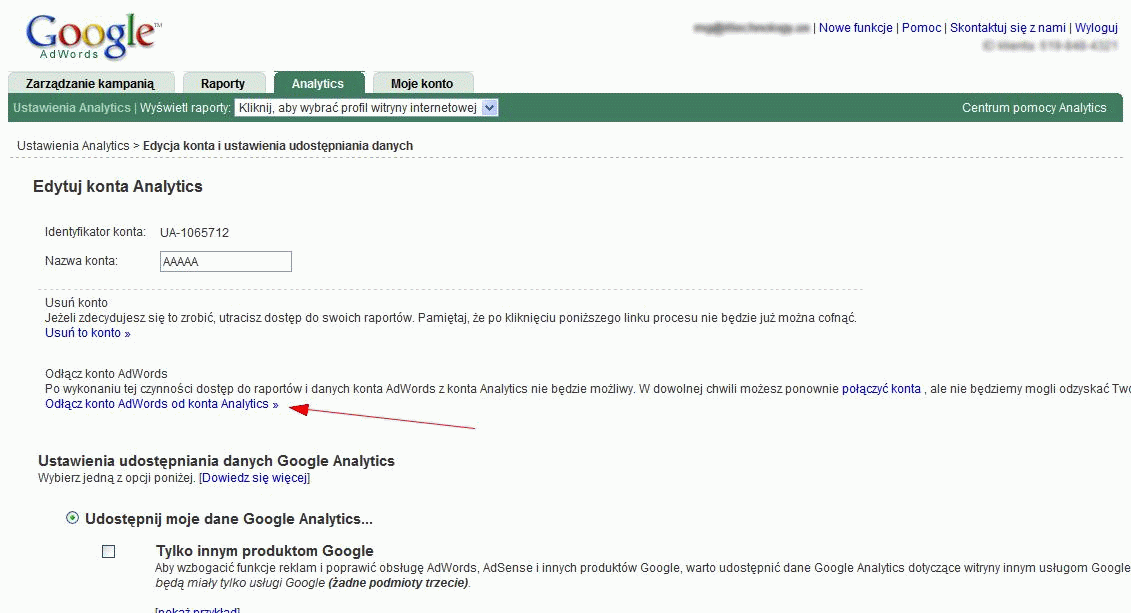Check the Tylko innym produktom Google checkbox
Viewport: 1131px width, 613px height.
coord(108,552)
